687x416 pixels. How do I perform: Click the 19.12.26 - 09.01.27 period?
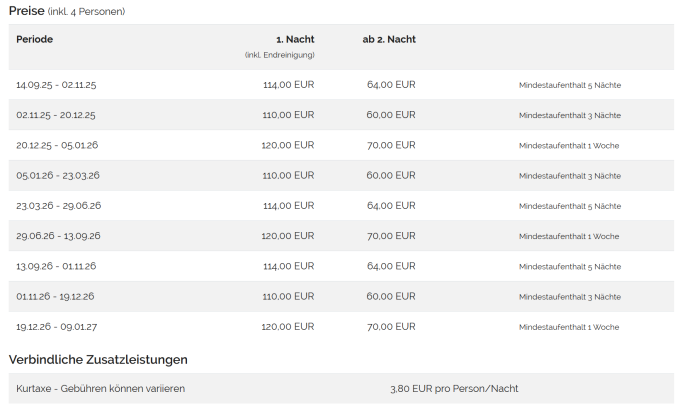point(56,327)
